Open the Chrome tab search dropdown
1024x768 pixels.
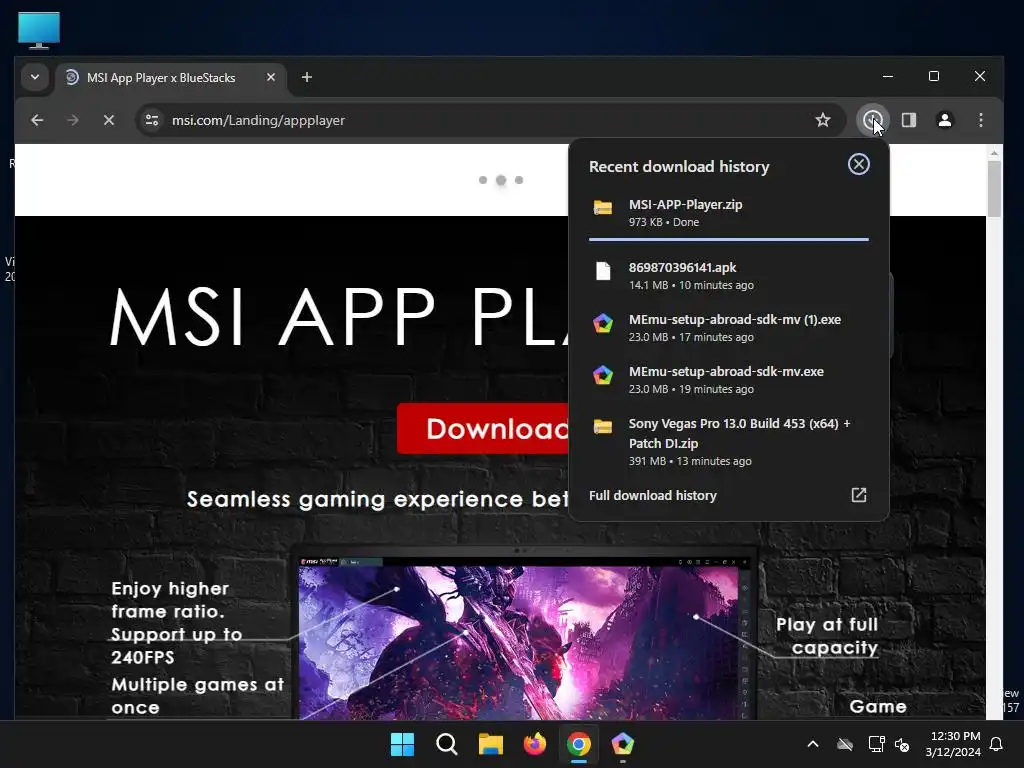[35, 77]
